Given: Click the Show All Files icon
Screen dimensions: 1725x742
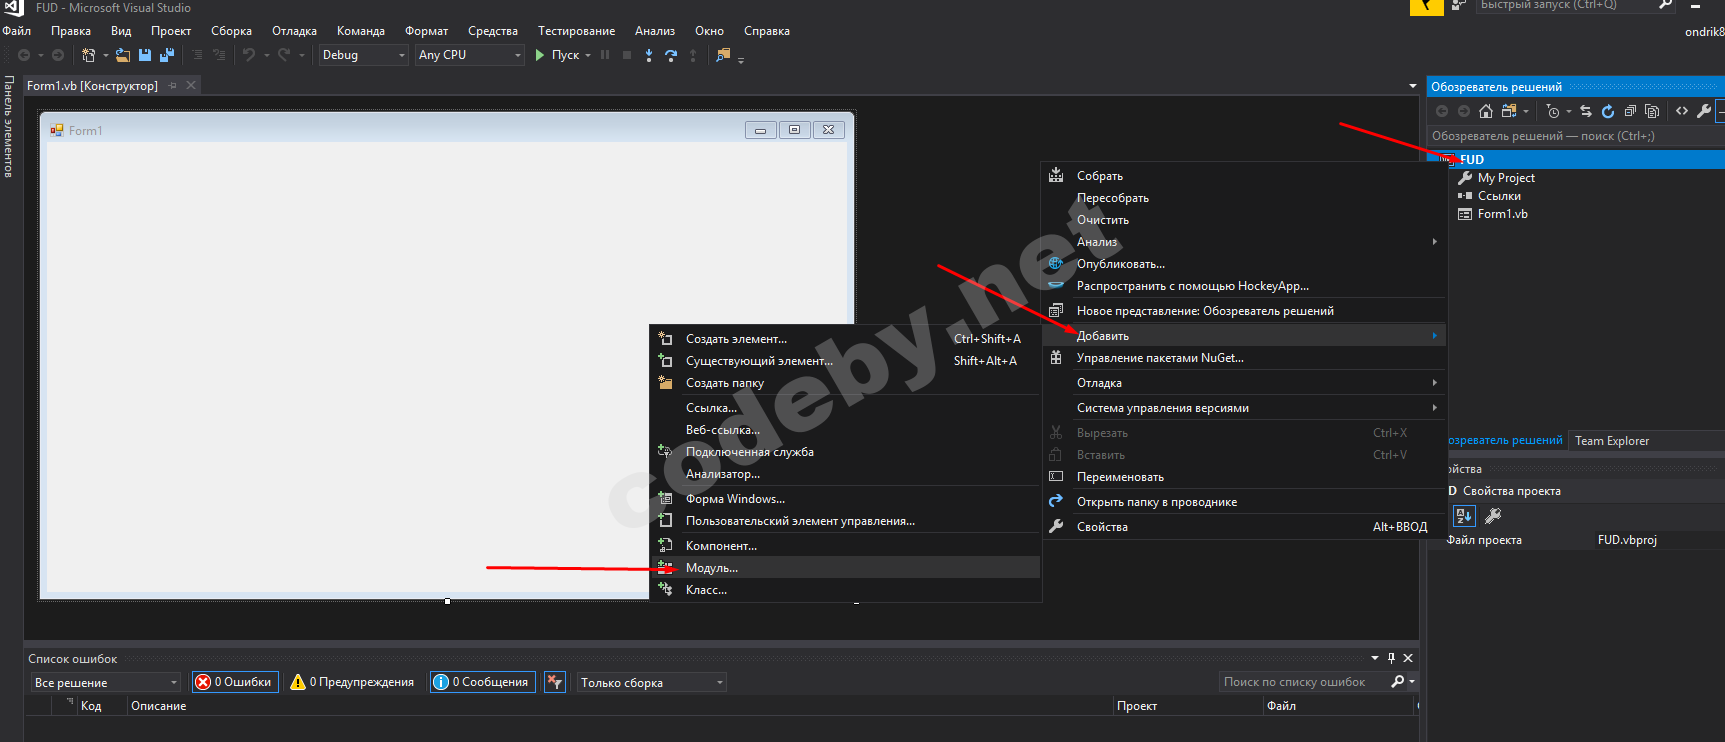Looking at the screenshot, I should [1652, 111].
